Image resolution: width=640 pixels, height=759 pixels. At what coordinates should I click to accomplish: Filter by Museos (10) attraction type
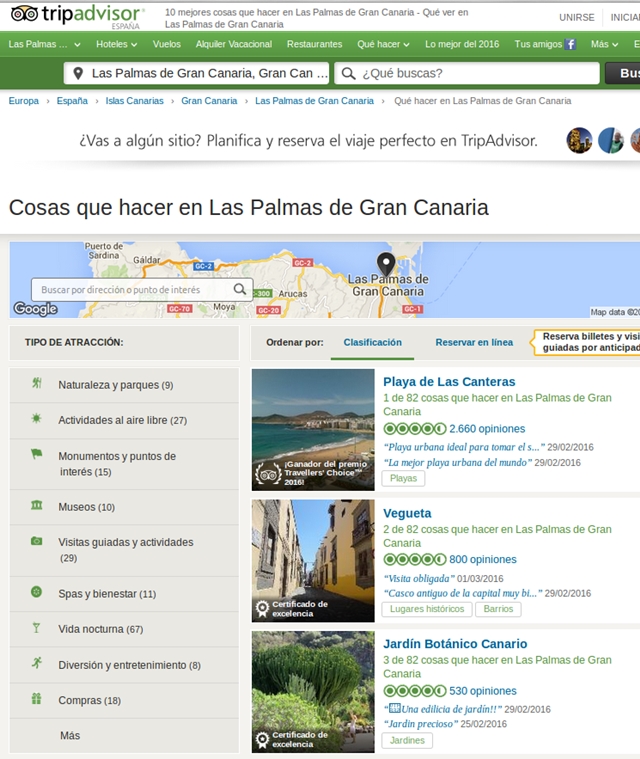[x=87, y=507]
